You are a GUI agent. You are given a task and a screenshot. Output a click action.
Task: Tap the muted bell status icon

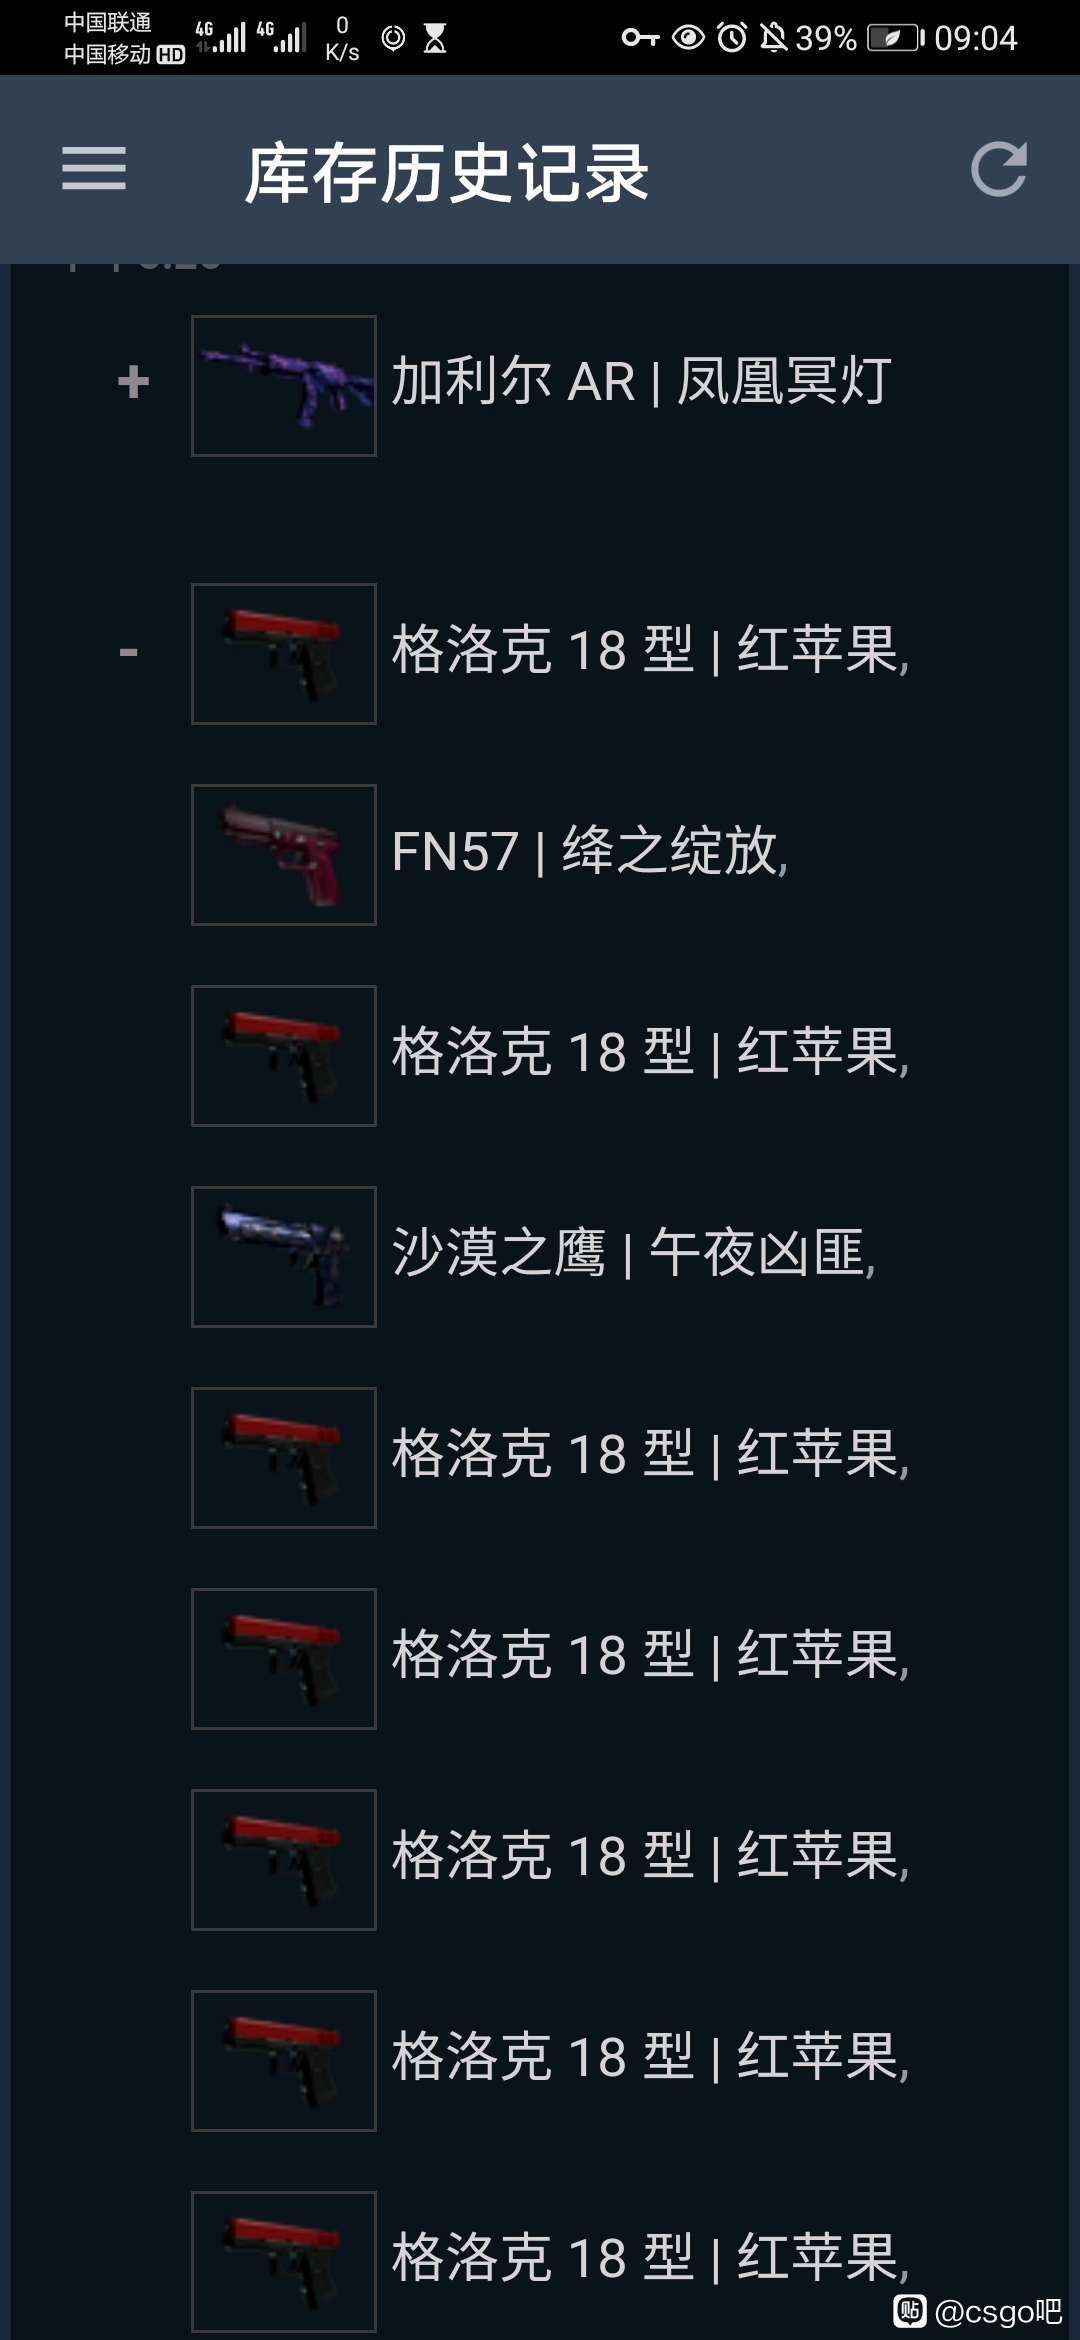coord(773,38)
